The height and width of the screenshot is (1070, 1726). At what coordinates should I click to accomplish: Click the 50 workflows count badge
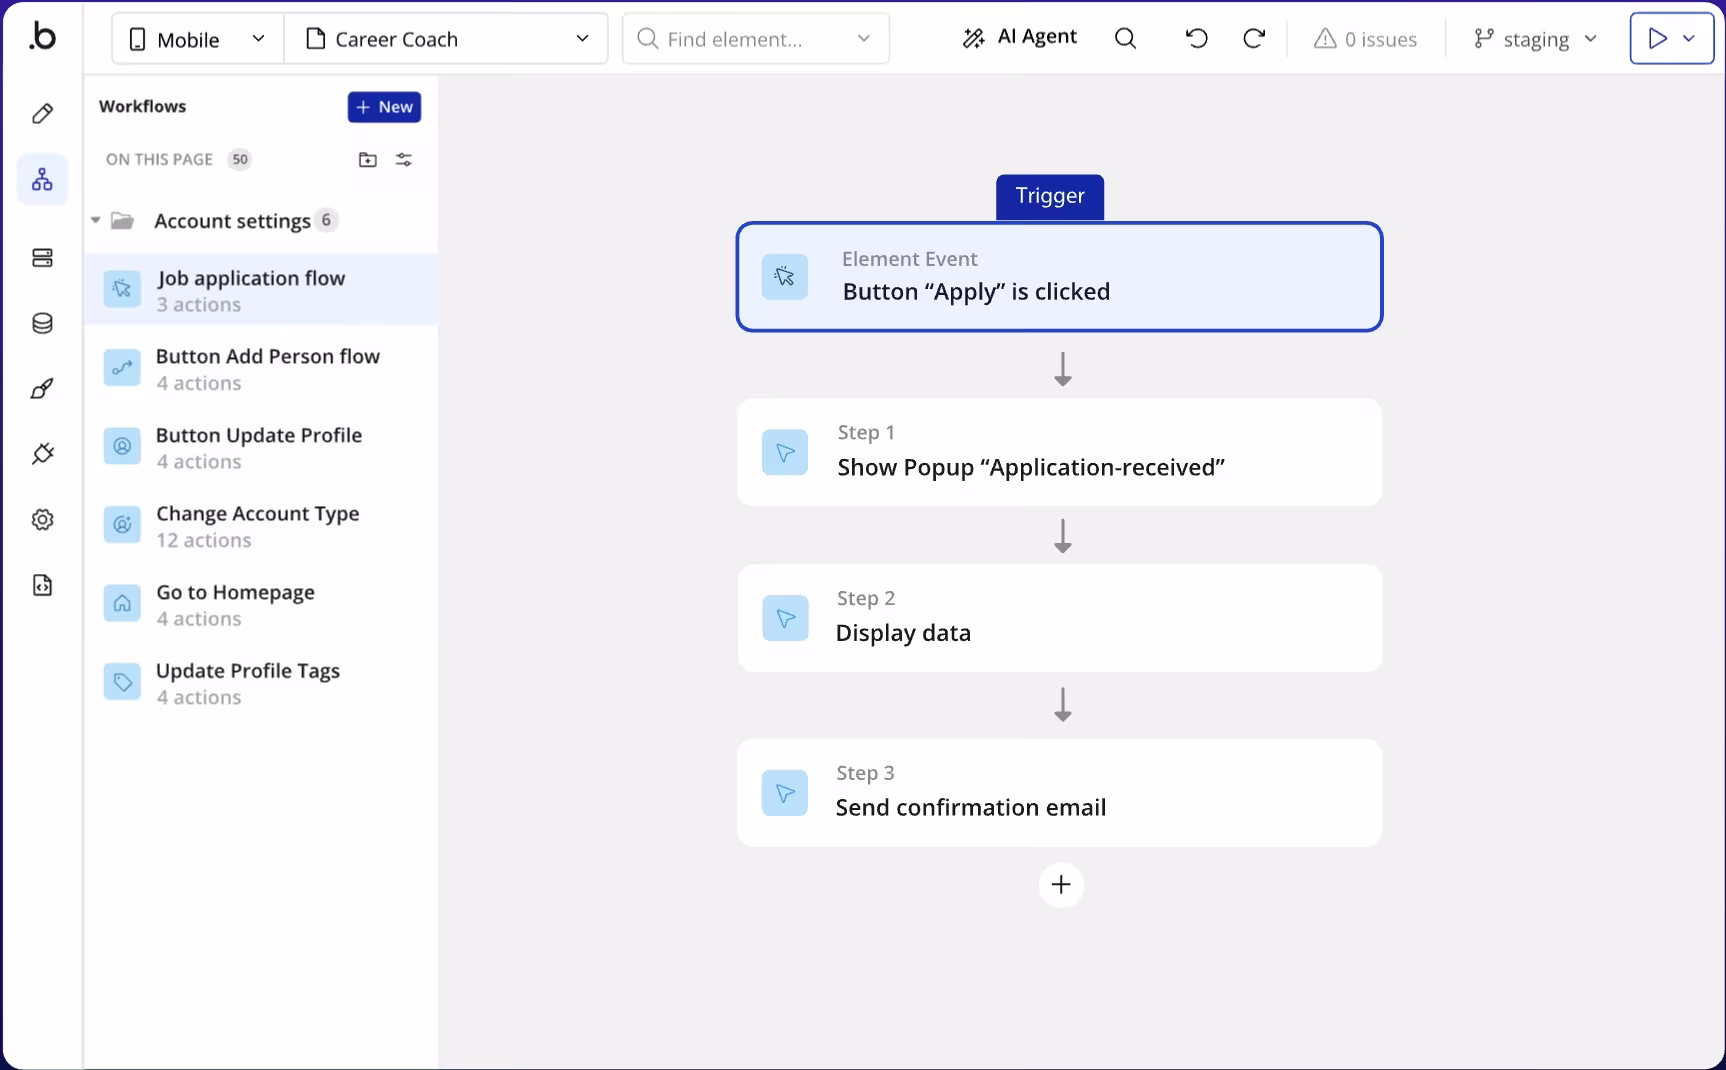240,160
